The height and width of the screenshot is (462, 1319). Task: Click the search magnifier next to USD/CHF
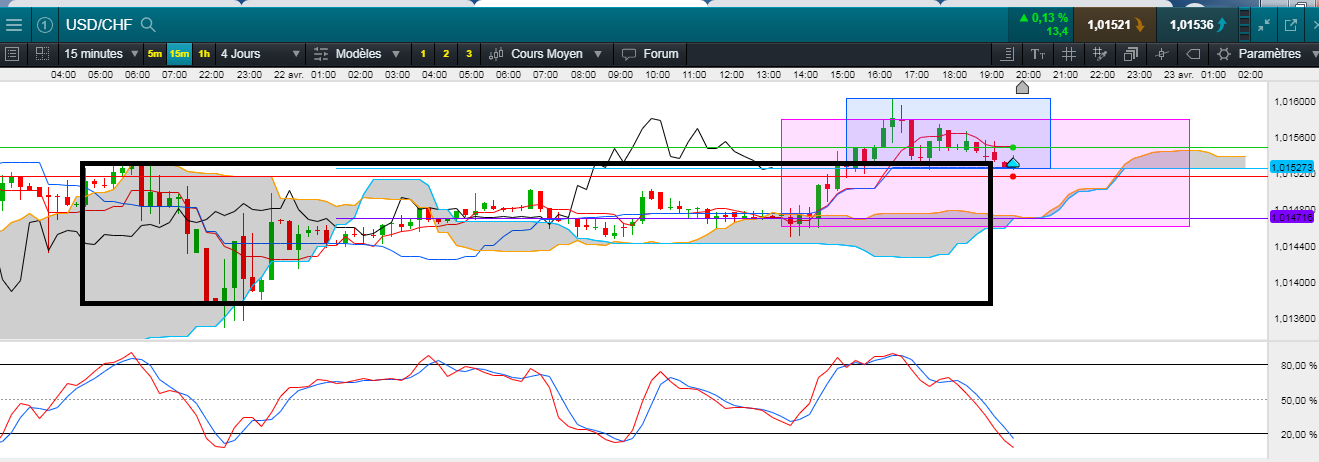pyautogui.click(x=148, y=23)
